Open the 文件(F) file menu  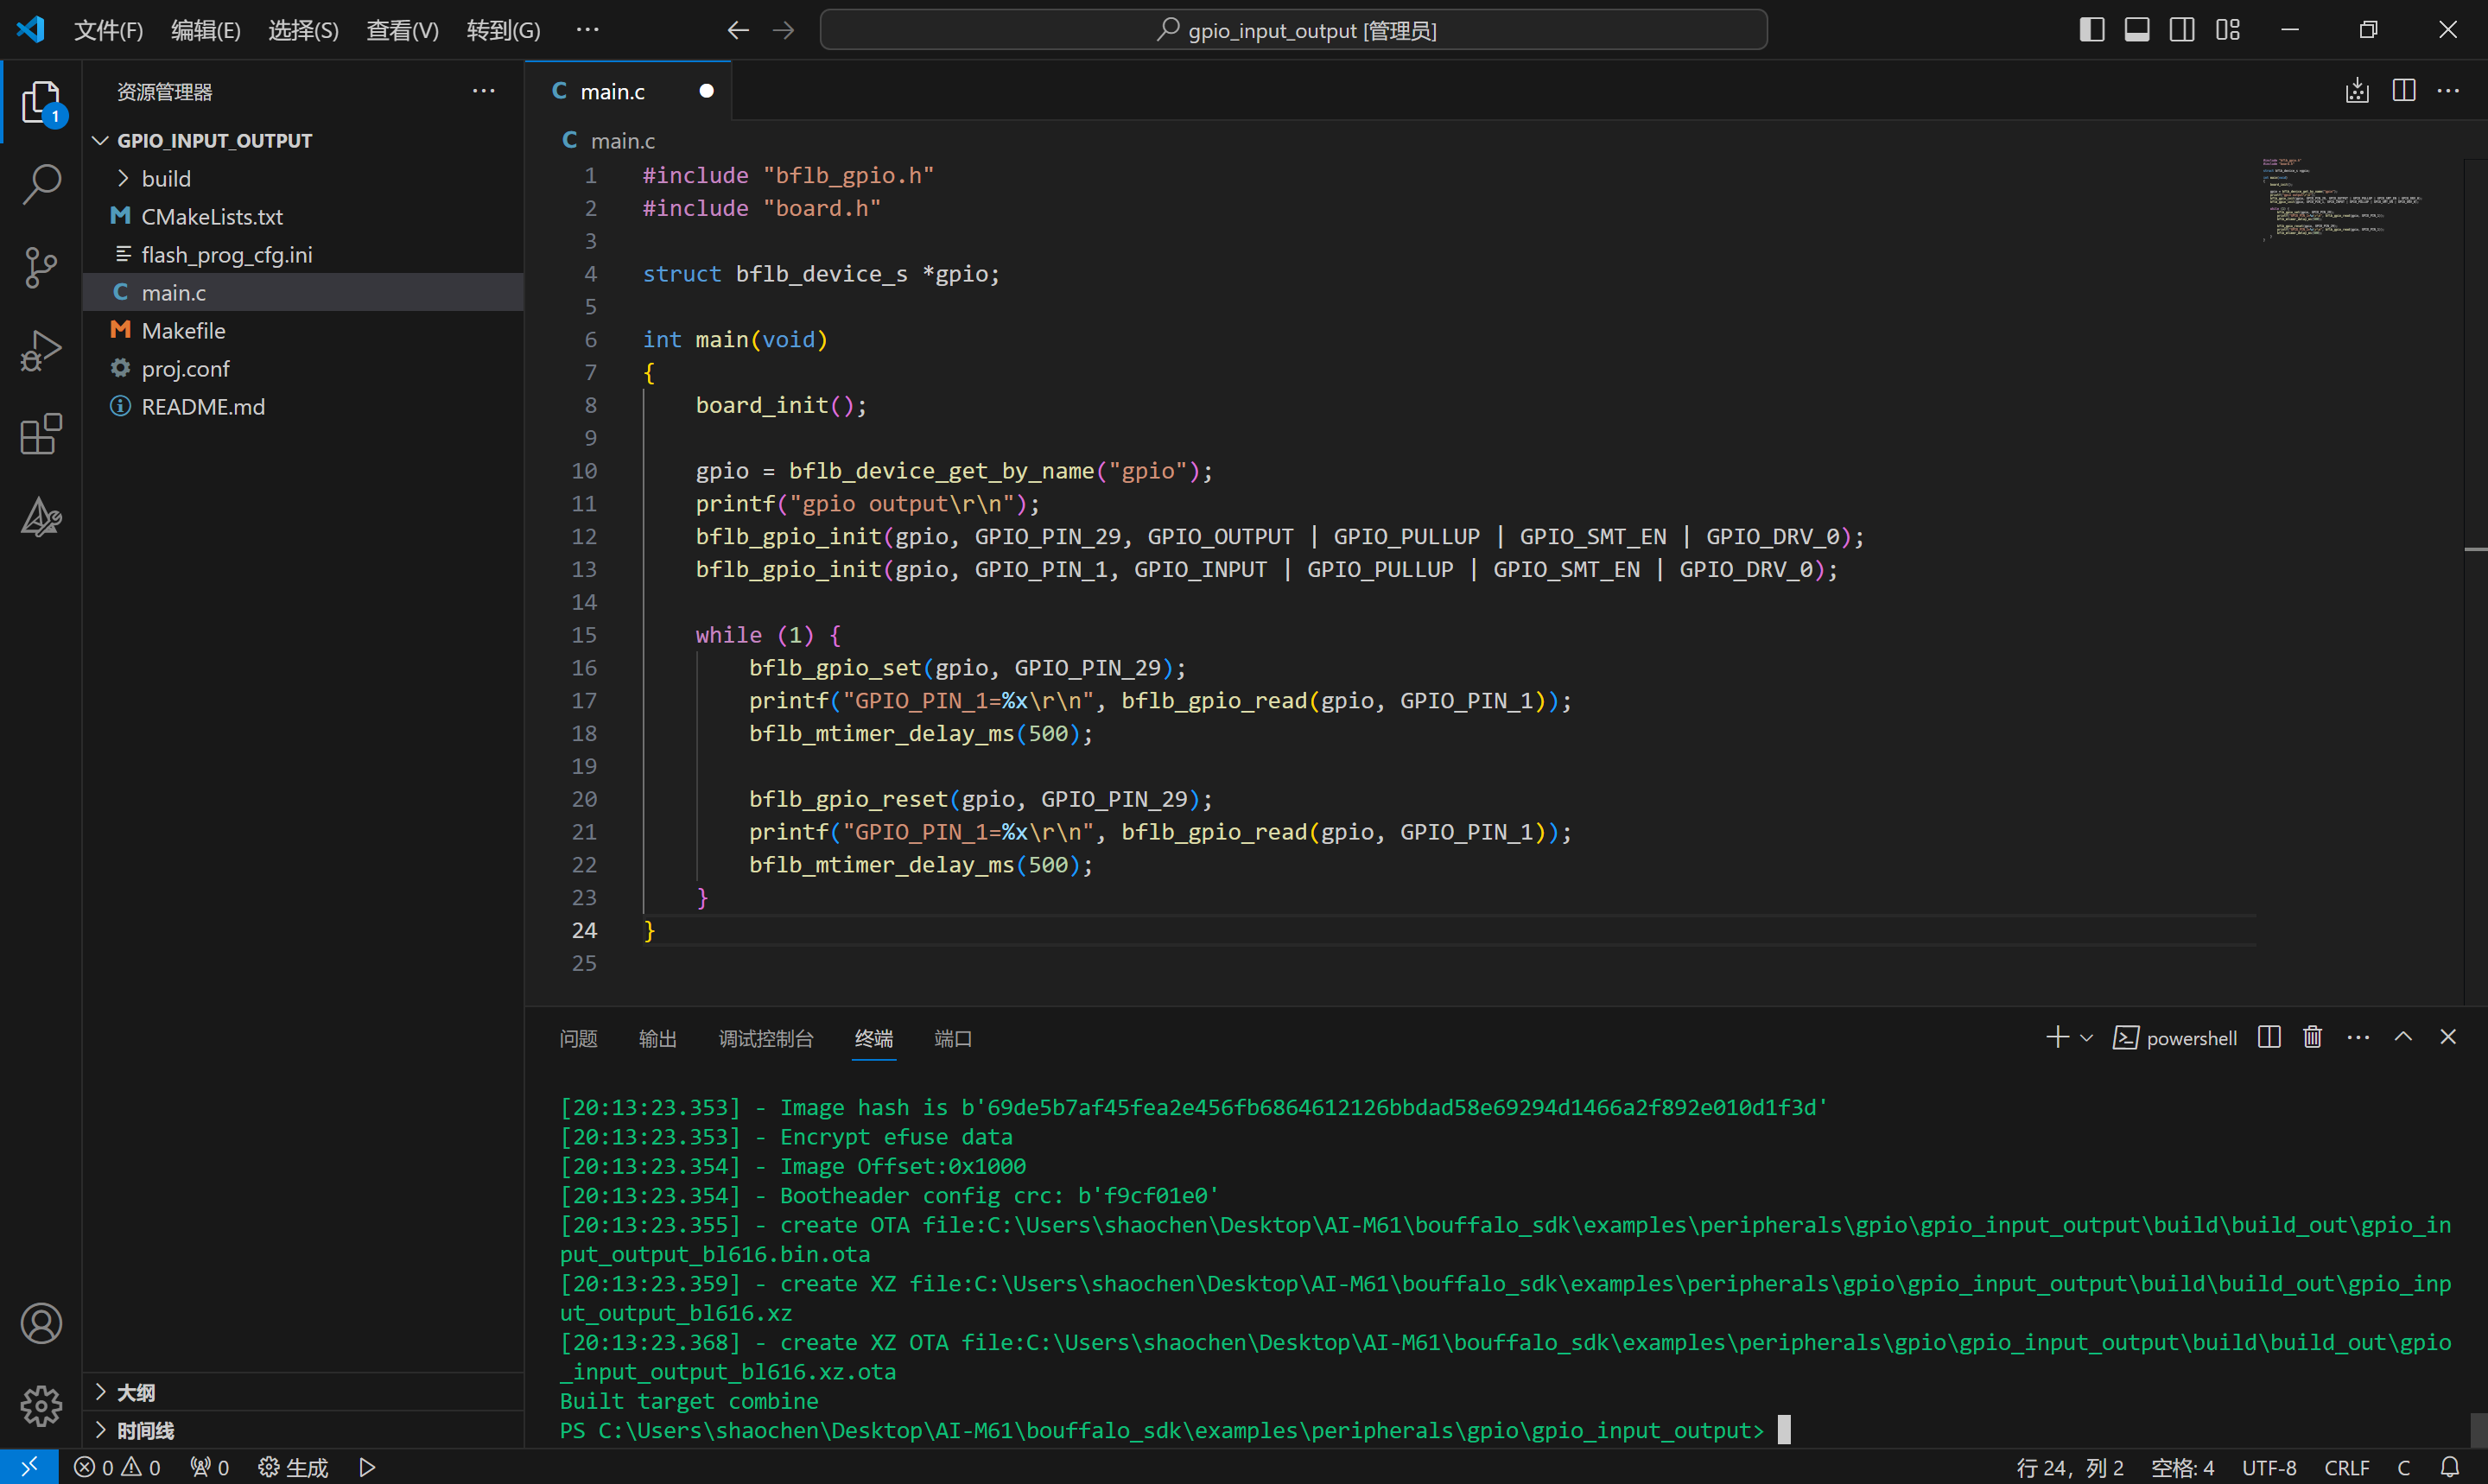click(101, 30)
